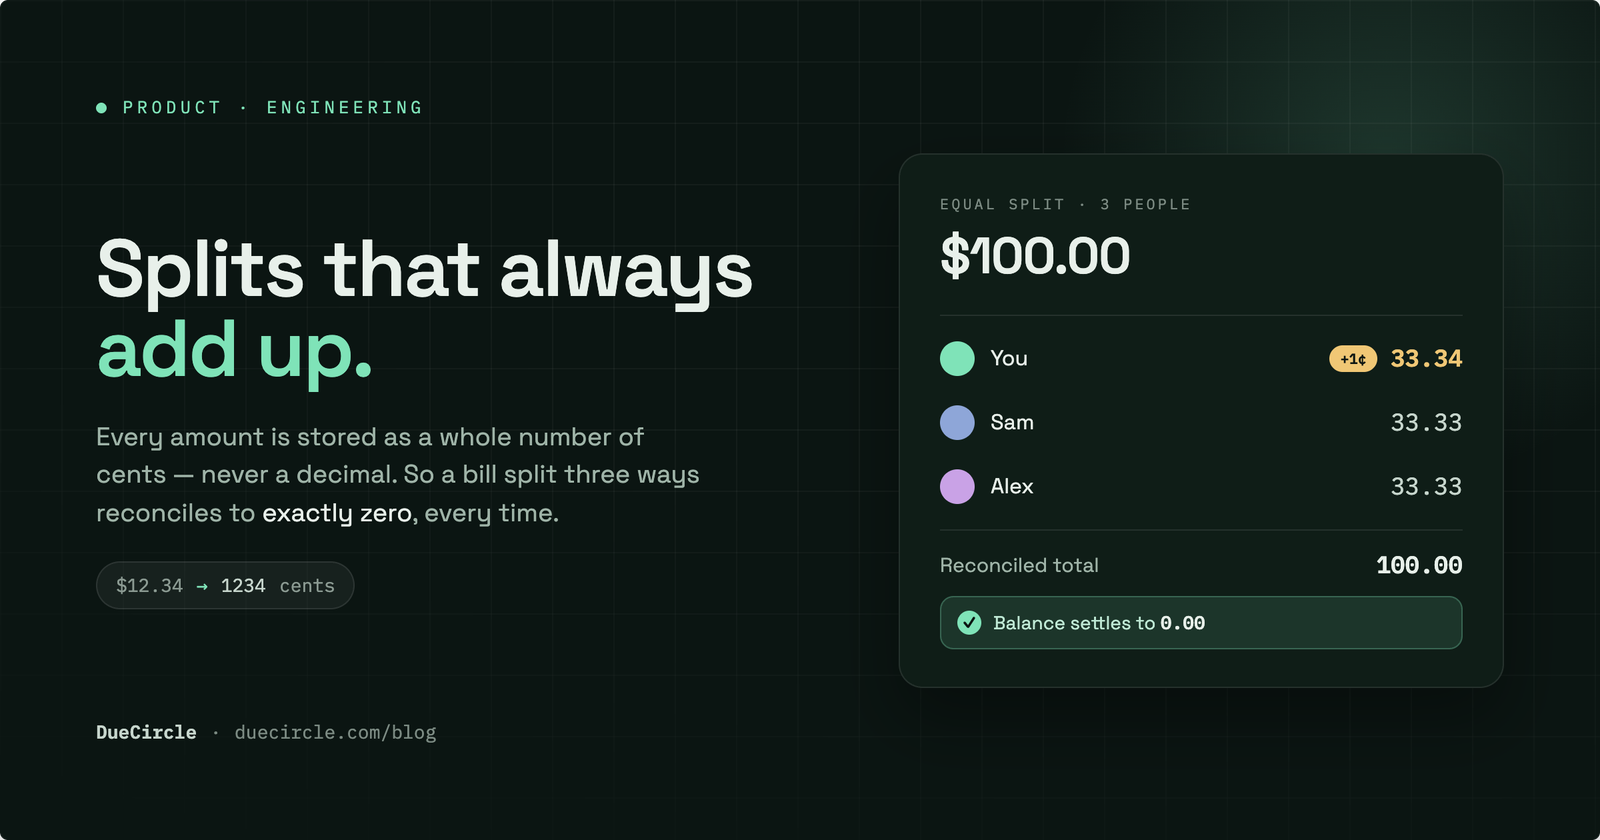Screen dimensions: 1600x840
Task: Click the green avatar next to You
Action: click(957, 358)
